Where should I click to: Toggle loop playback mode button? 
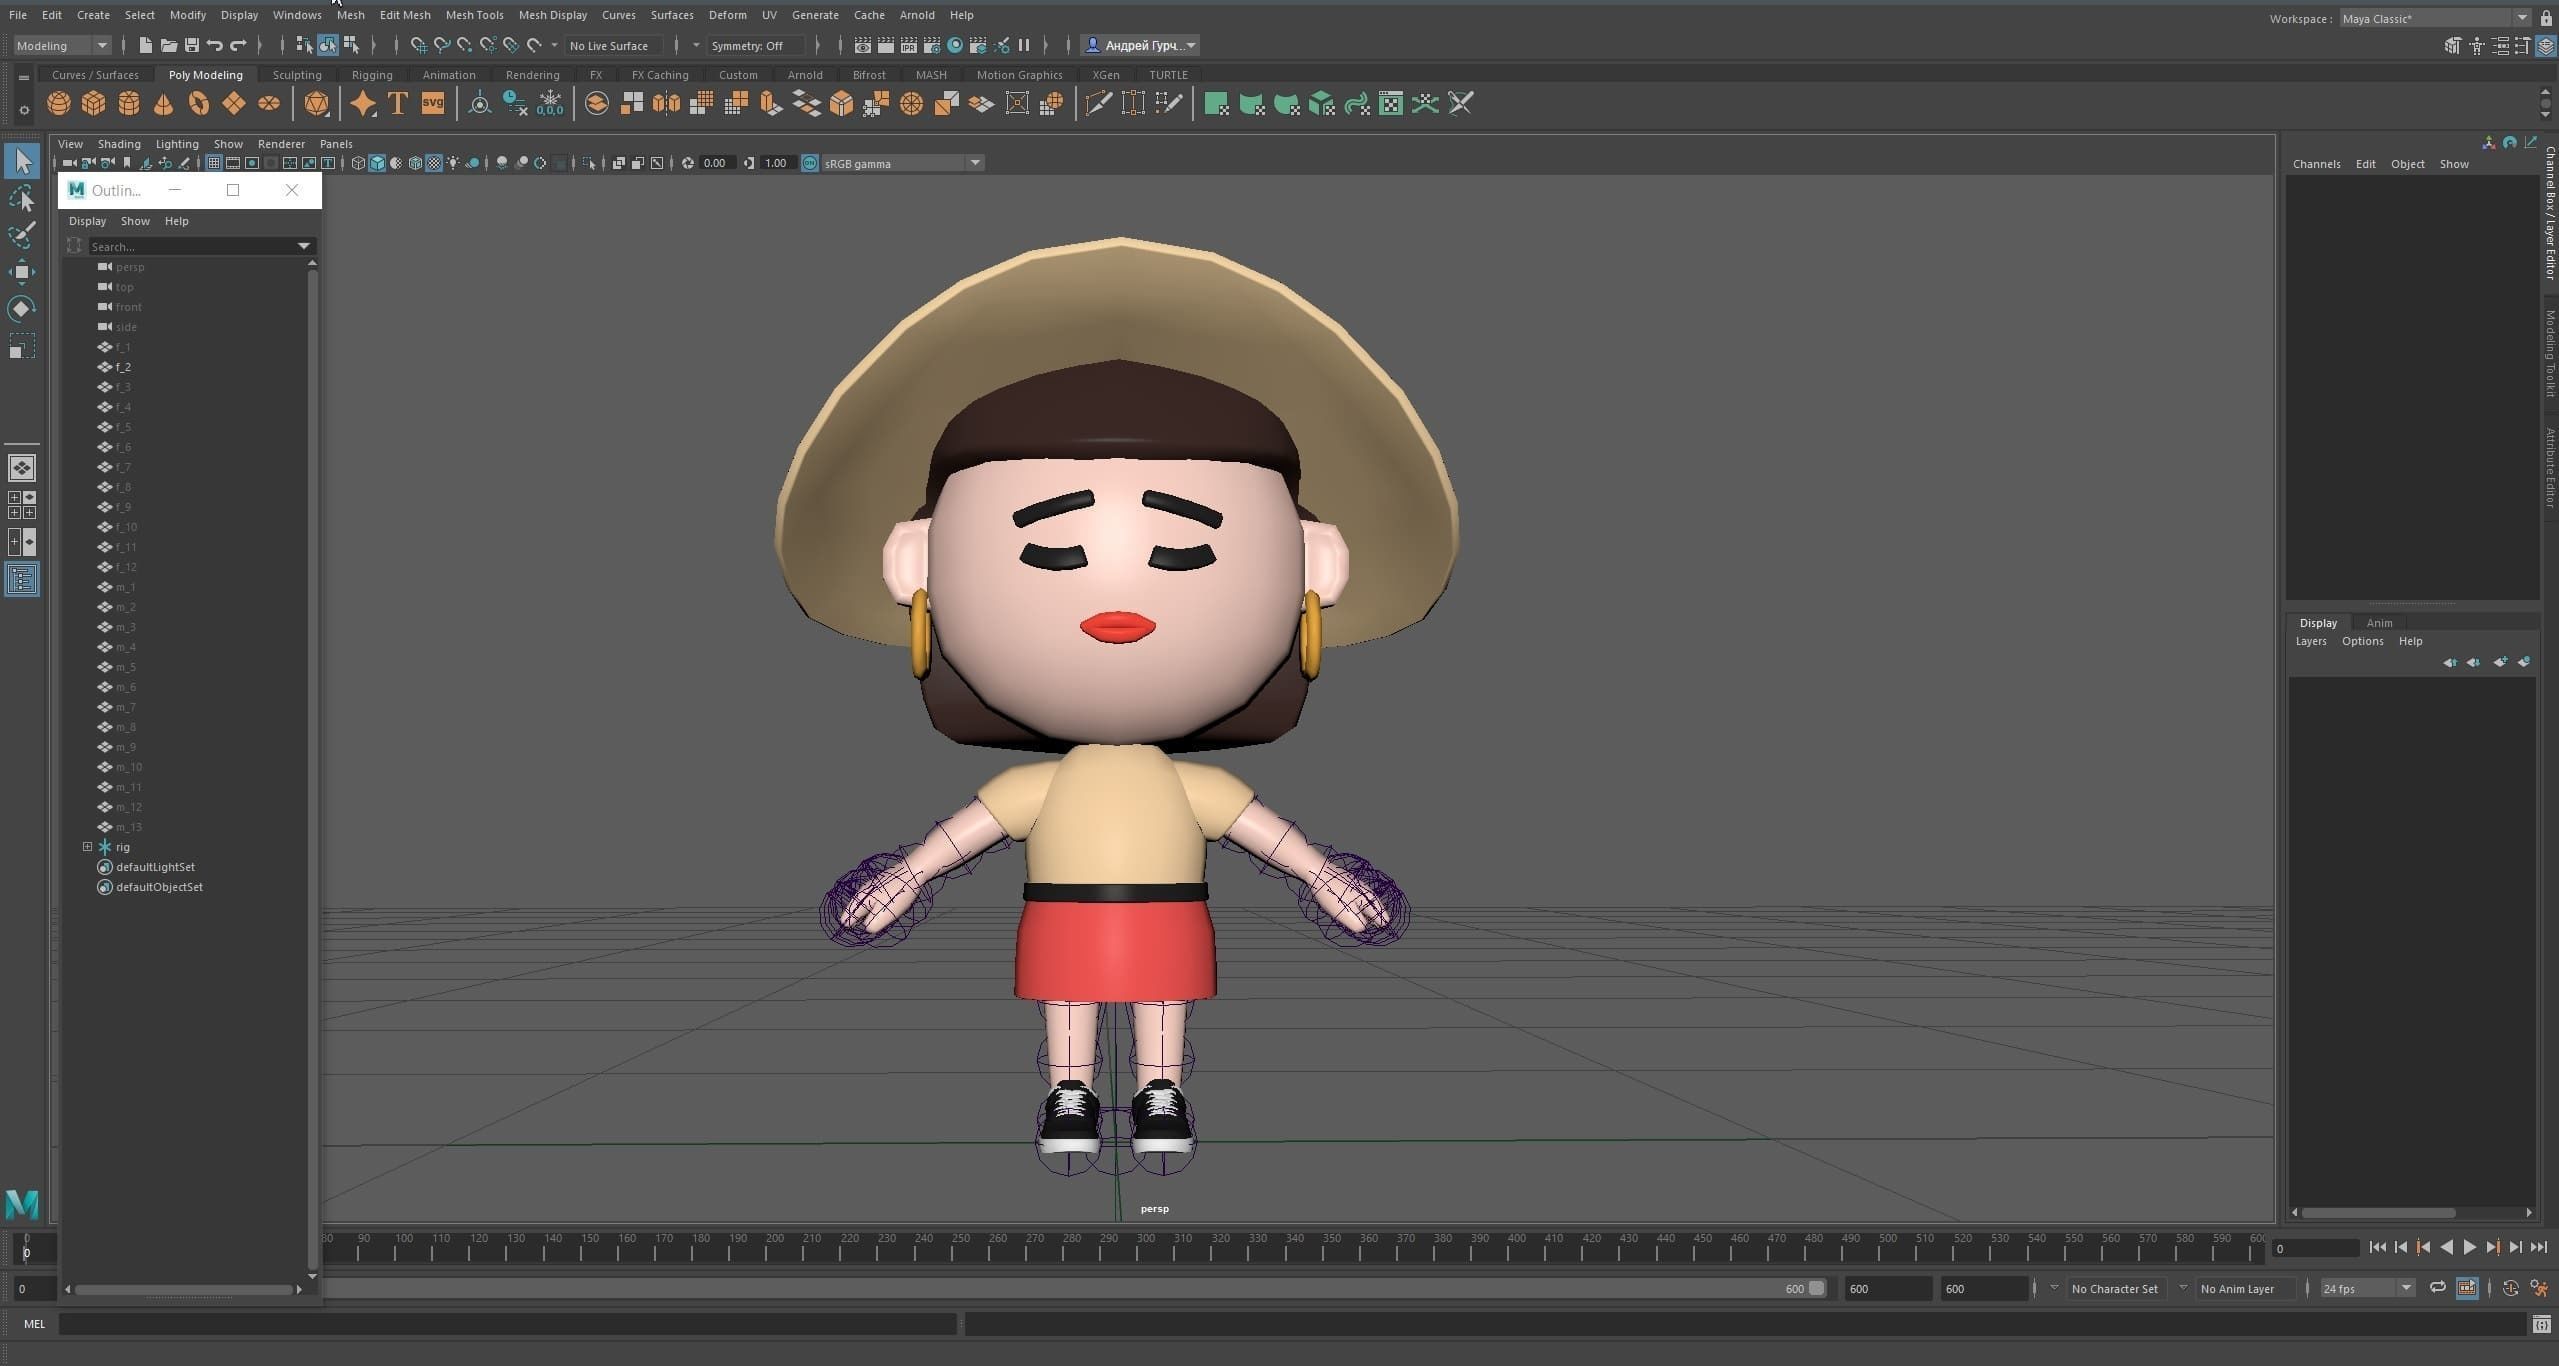pos(2437,1288)
